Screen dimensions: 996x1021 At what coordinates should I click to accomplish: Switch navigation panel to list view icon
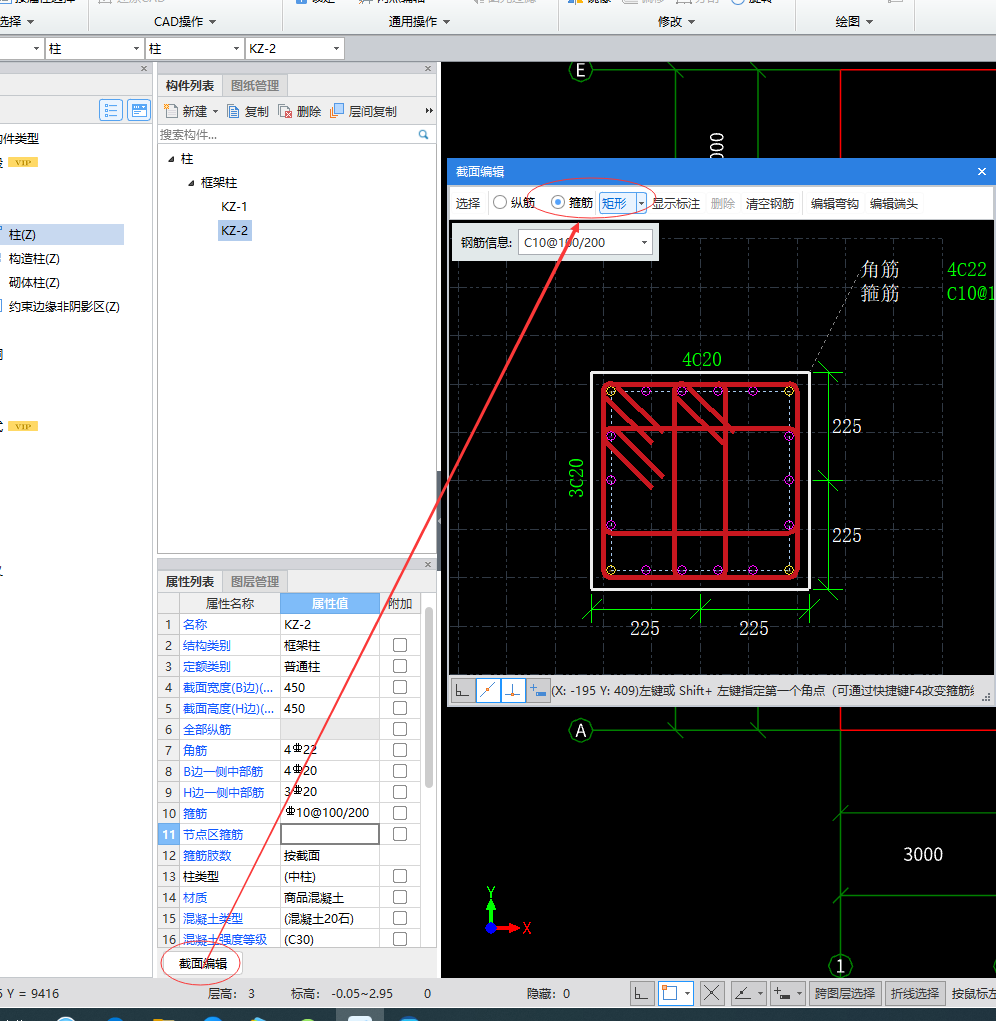111,110
